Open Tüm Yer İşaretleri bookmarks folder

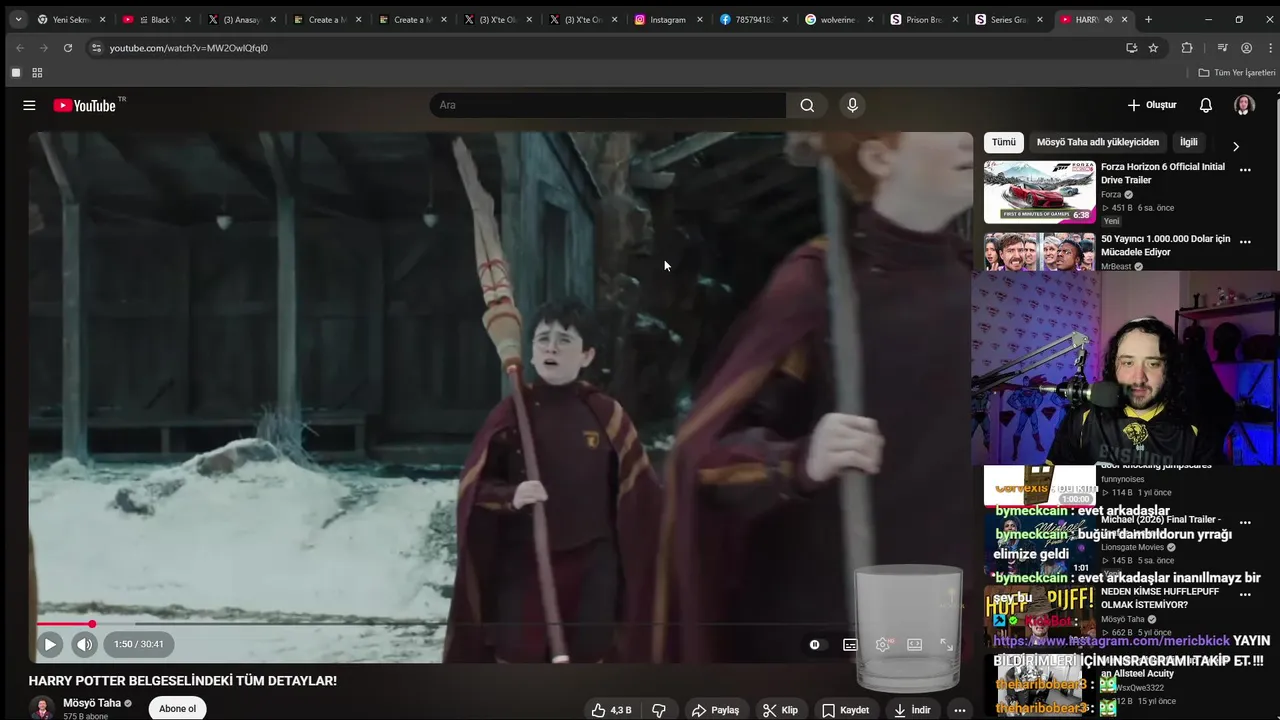click(1237, 73)
